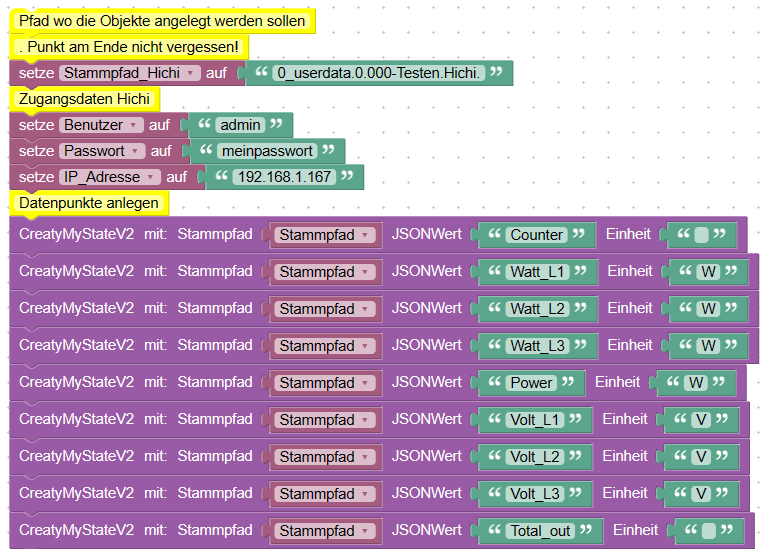Open Stammpfad dropdown in the Power row
The height and width of the screenshot is (549, 761).
pos(324,383)
